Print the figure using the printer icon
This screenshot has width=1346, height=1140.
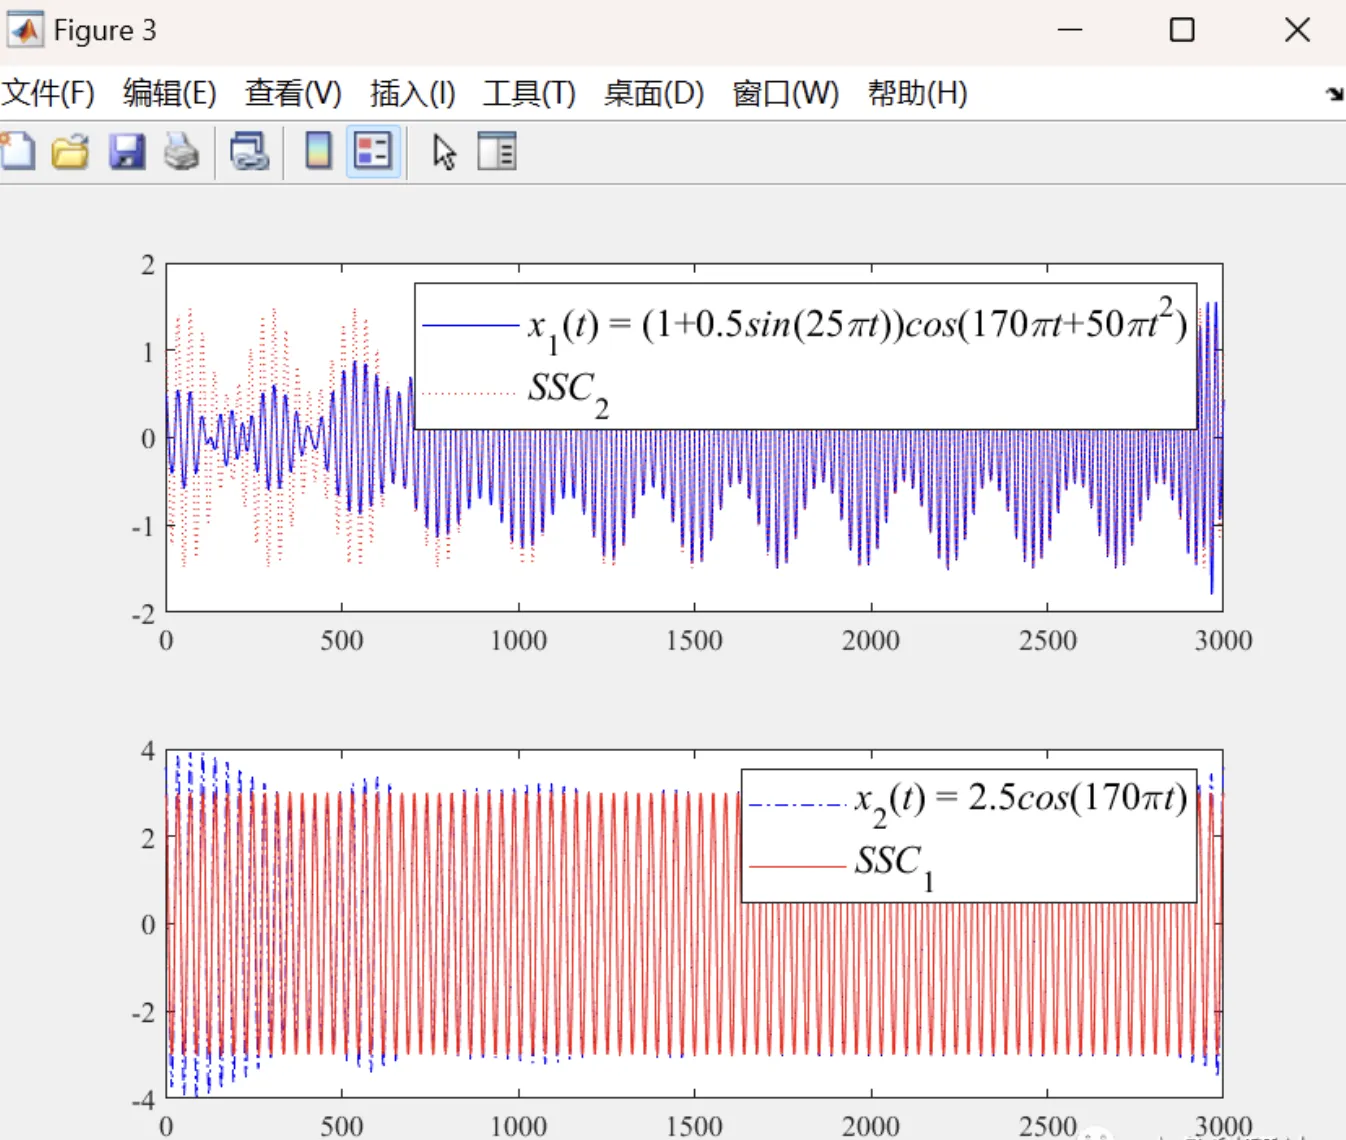pyautogui.click(x=182, y=152)
